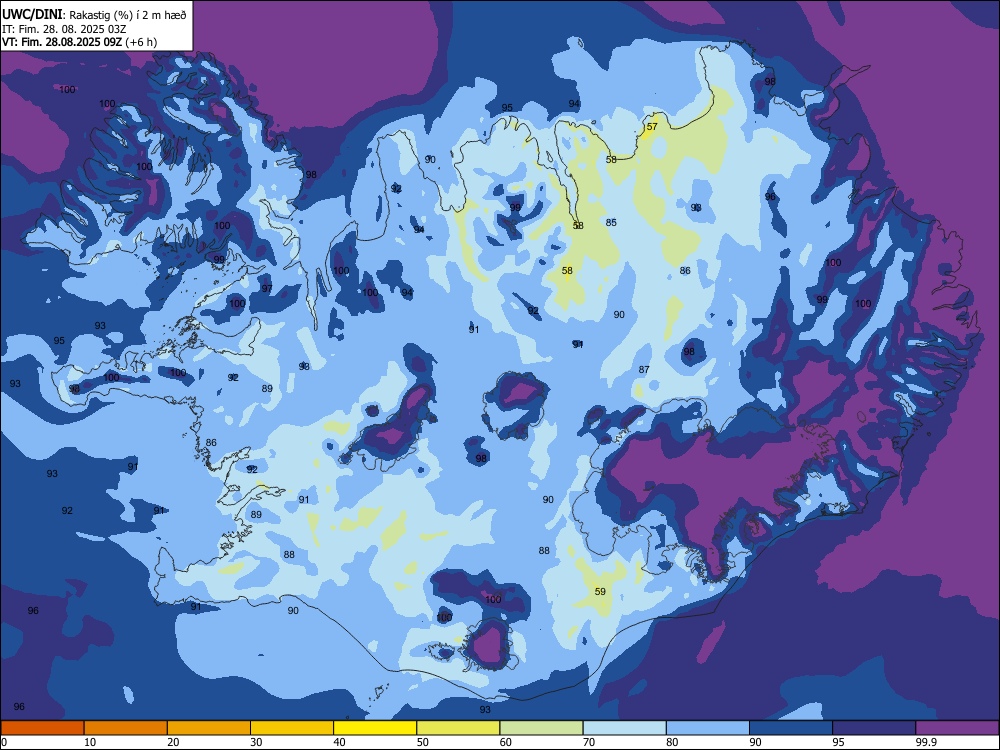Click the '10' legend scale label
Screen dimensions: 1000x750
point(90,742)
